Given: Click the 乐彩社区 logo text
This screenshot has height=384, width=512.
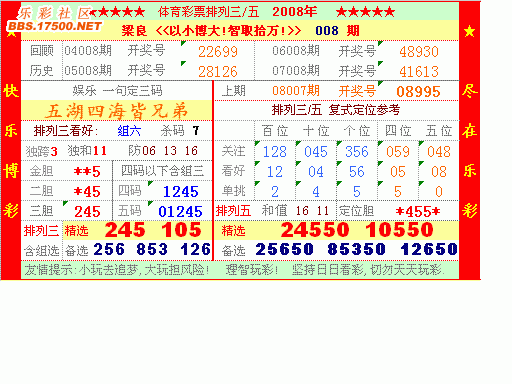Looking at the screenshot, I should (x=54, y=13).
